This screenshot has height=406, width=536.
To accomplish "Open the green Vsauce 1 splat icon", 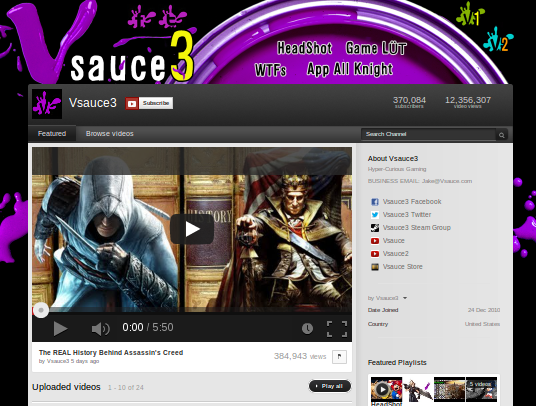I will [470, 14].
